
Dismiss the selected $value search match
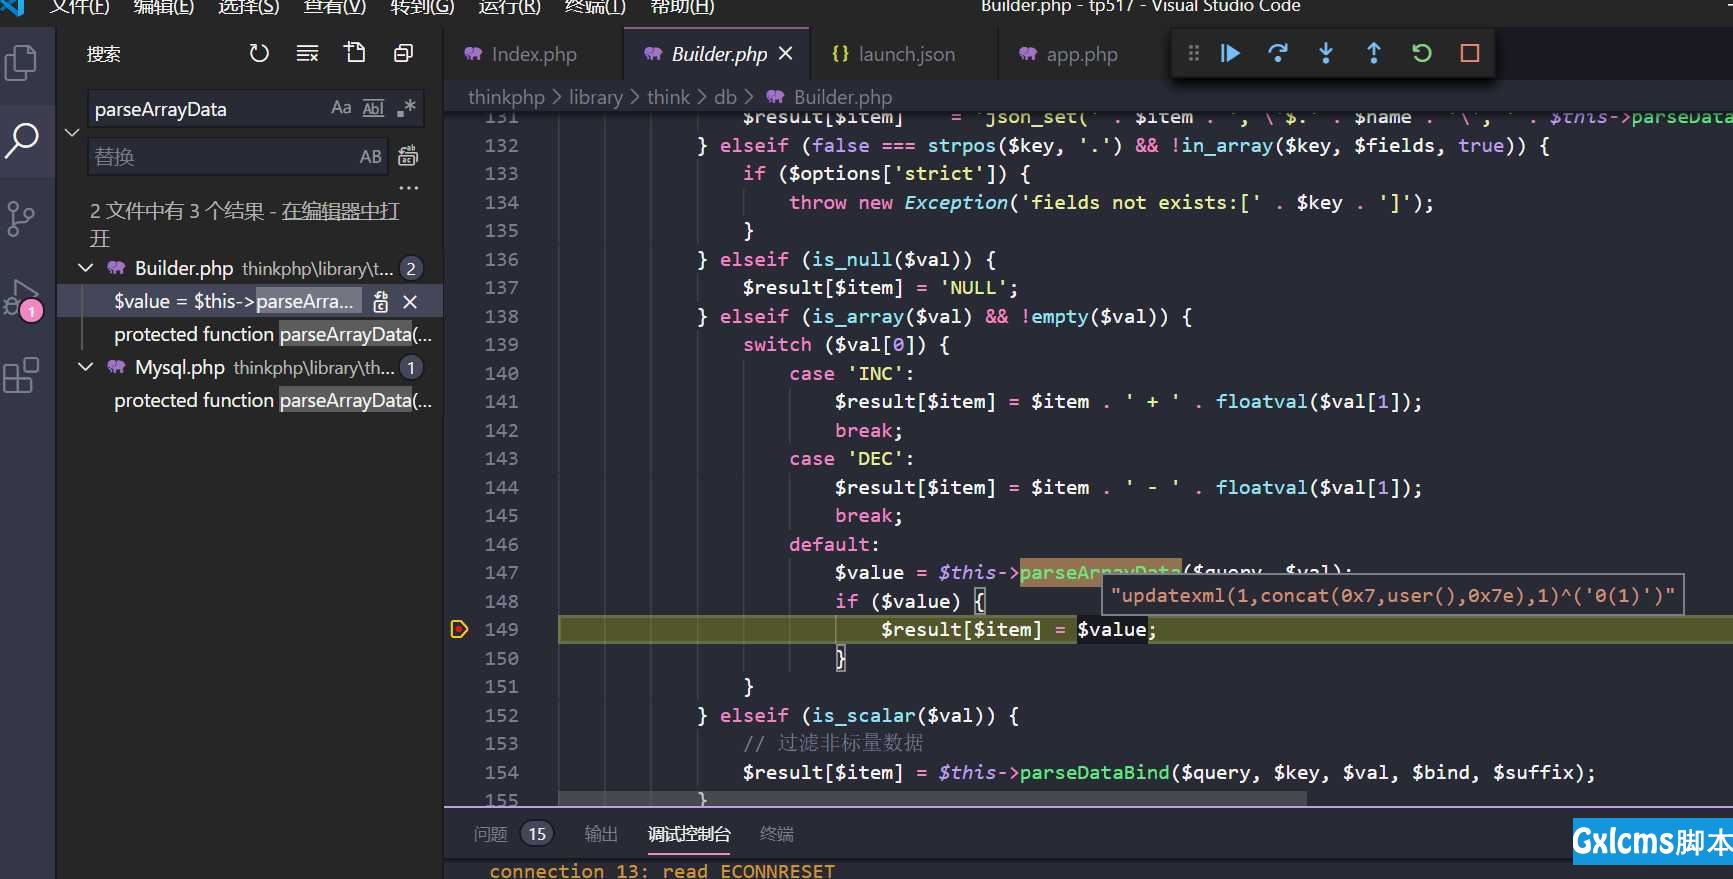[410, 301]
